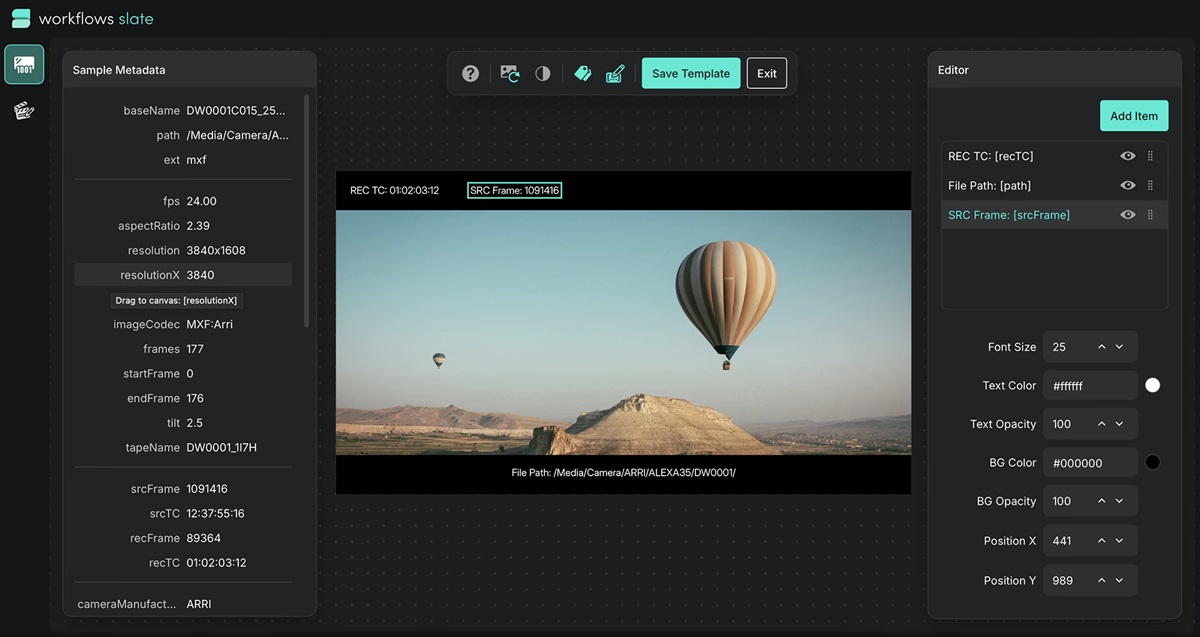
Task: Click the tags icon in toolbar
Action: point(583,73)
